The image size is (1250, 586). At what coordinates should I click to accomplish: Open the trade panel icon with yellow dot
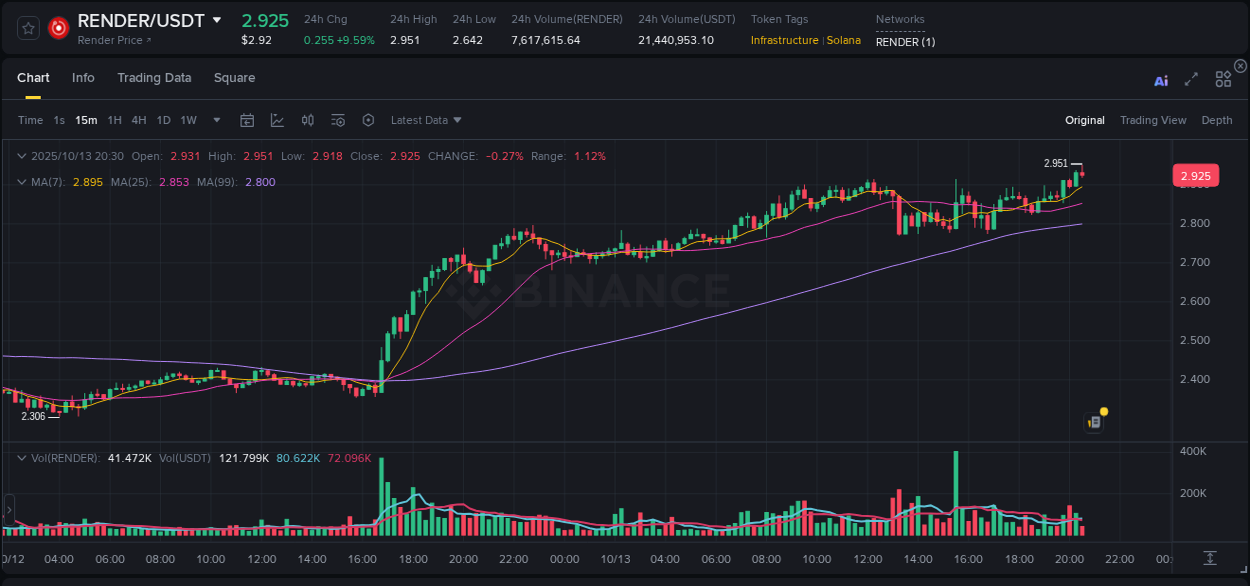click(x=1094, y=421)
